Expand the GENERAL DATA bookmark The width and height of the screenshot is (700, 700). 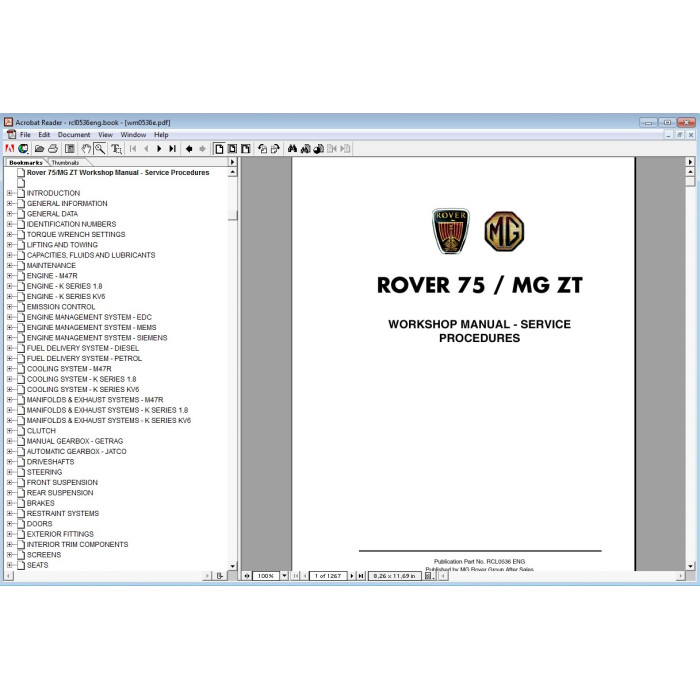9,213
